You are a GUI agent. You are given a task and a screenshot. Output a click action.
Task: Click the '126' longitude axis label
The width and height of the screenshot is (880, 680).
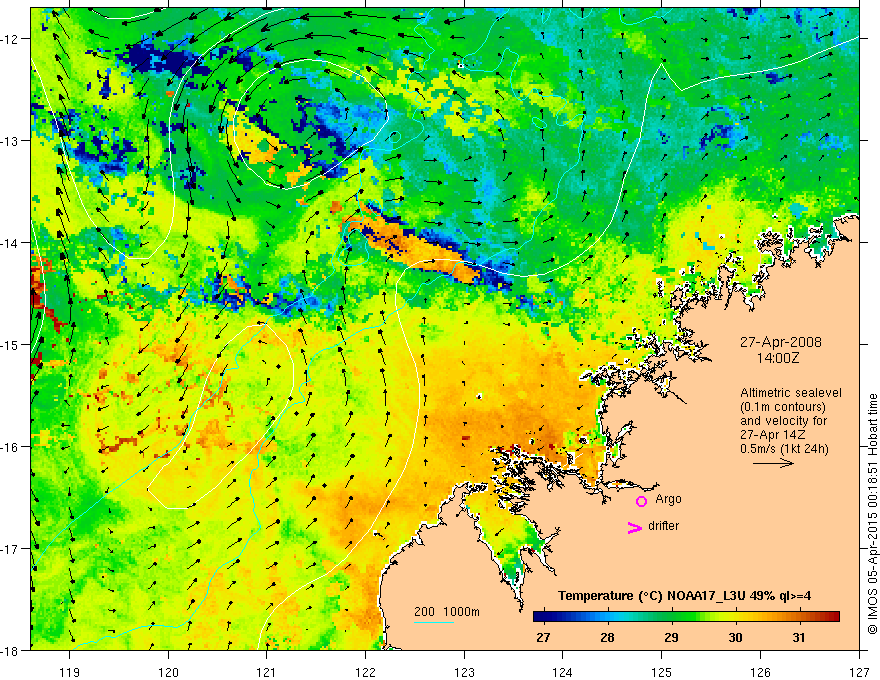(x=760, y=672)
